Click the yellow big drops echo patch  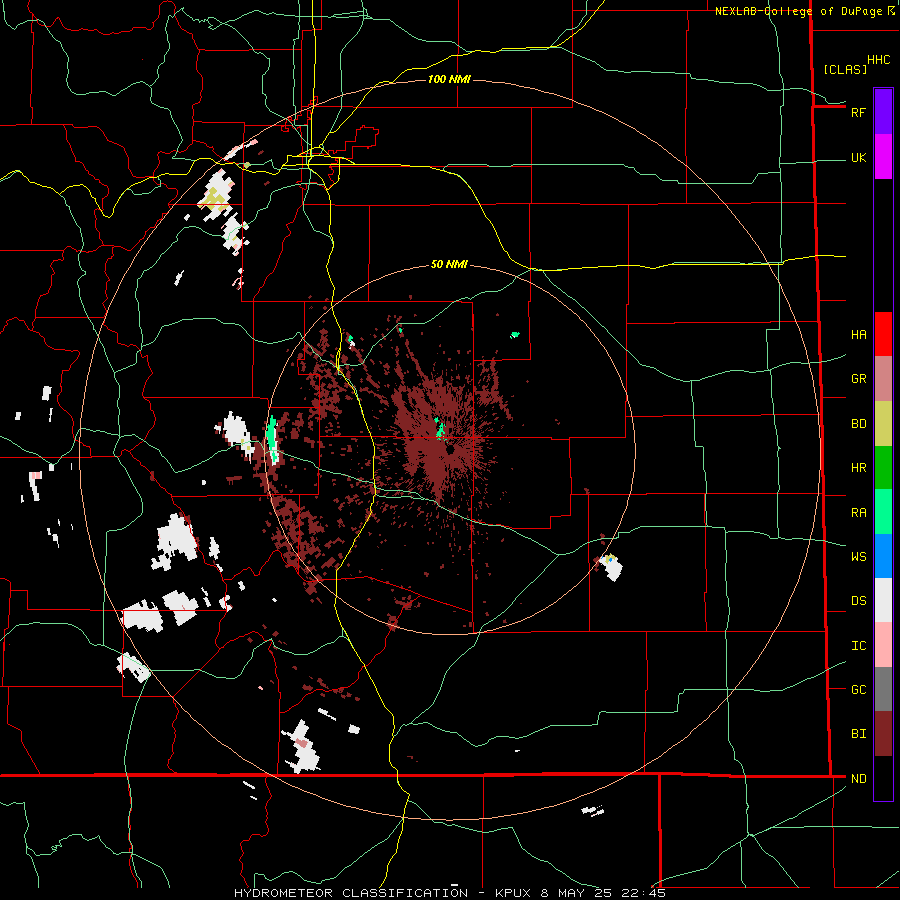[x=215, y=199]
